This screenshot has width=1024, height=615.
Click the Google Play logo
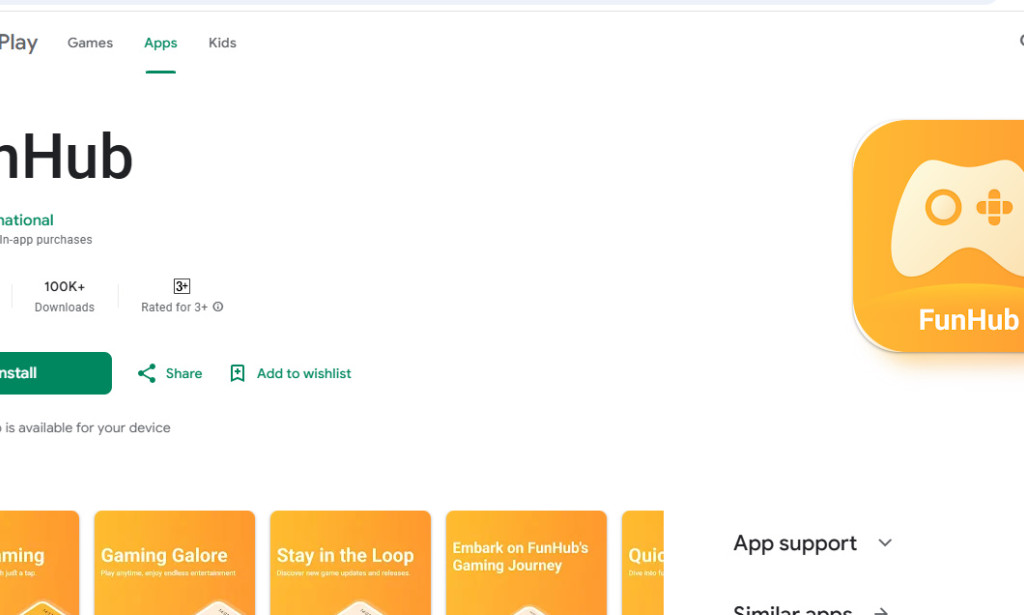(x=18, y=42)
